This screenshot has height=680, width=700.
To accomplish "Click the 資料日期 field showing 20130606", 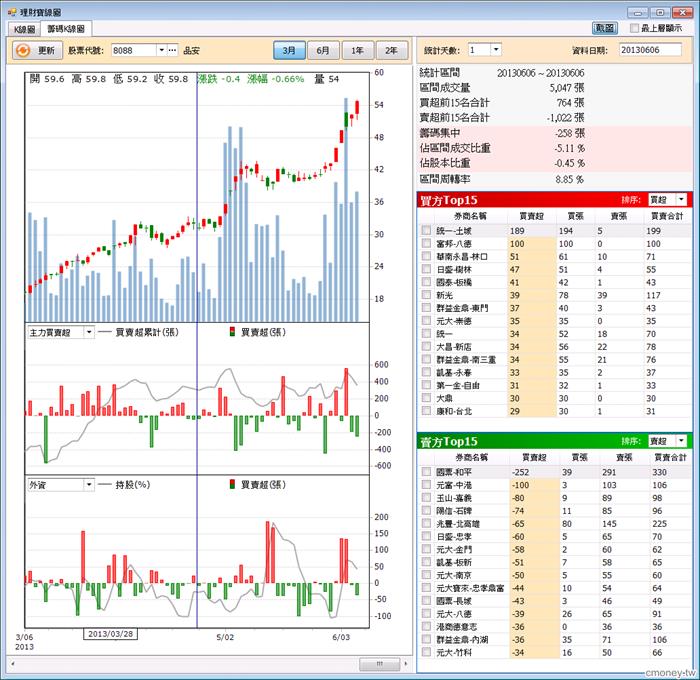I will point(650,50).
